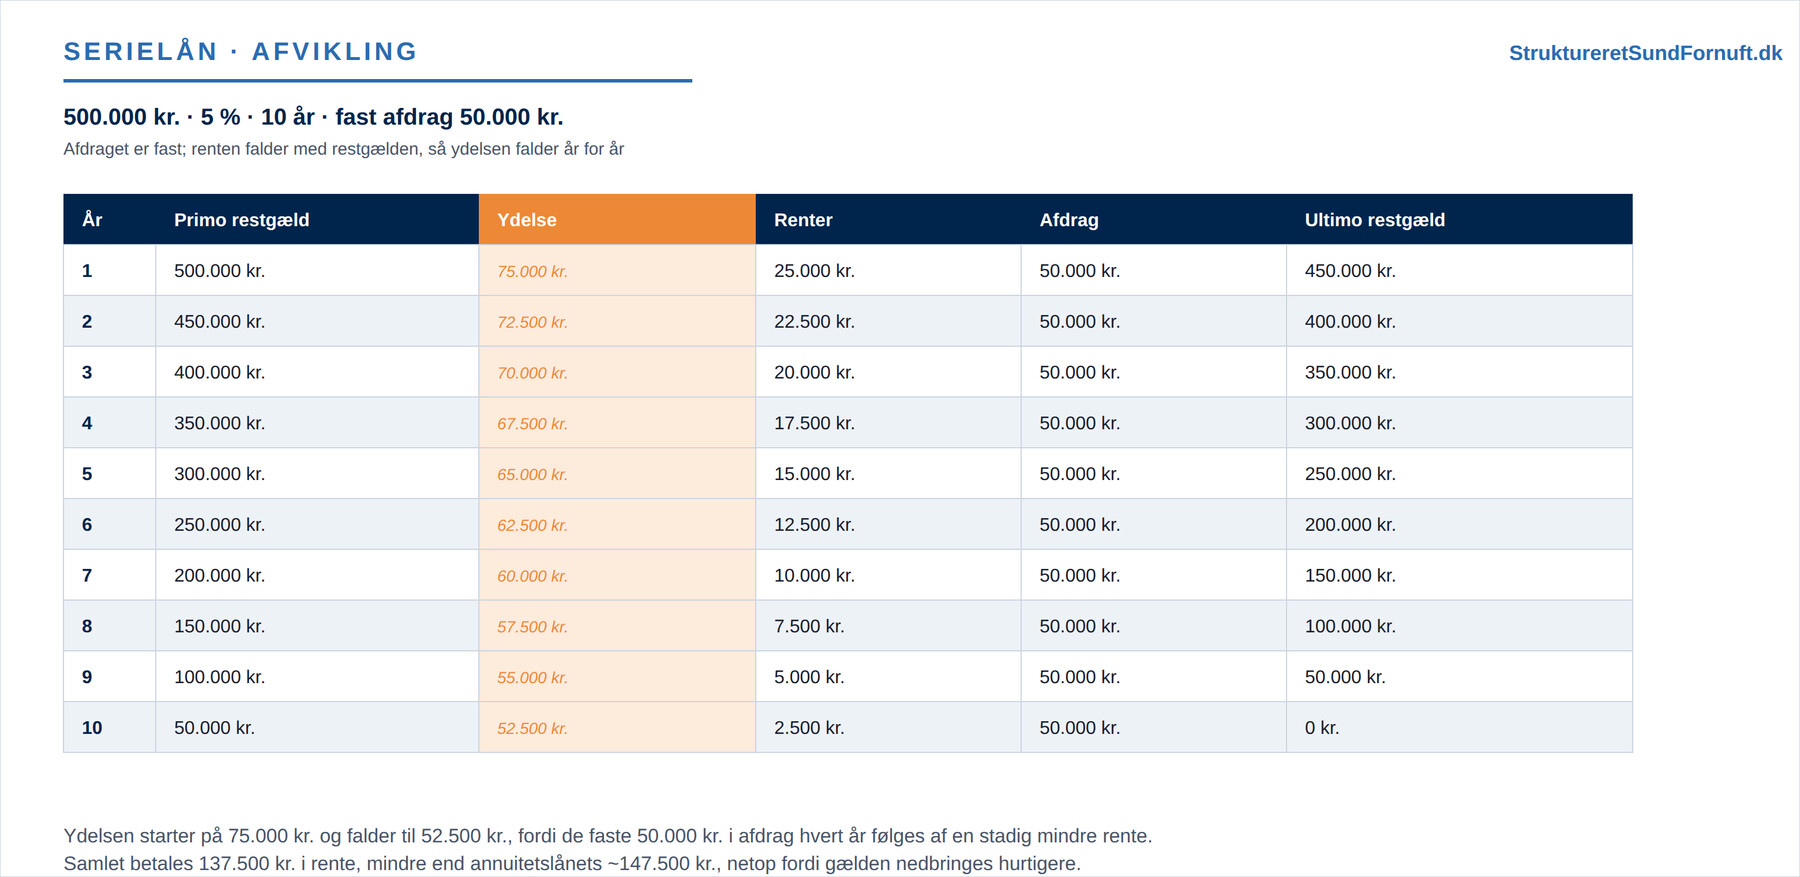Click the Primo restgæld column header

(317, 219)
